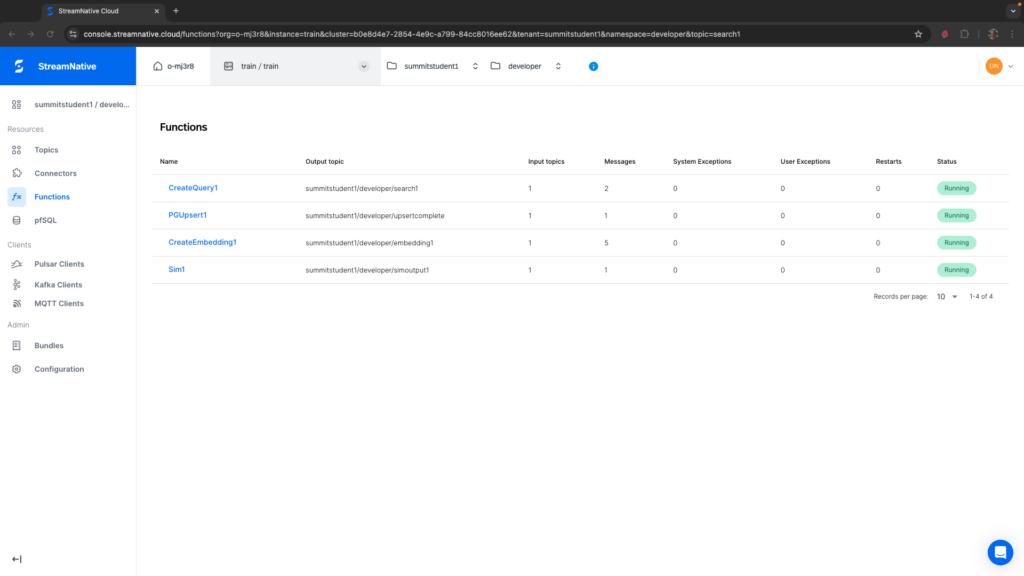Expand the train / train instance dropdown

tap(363, 66)
